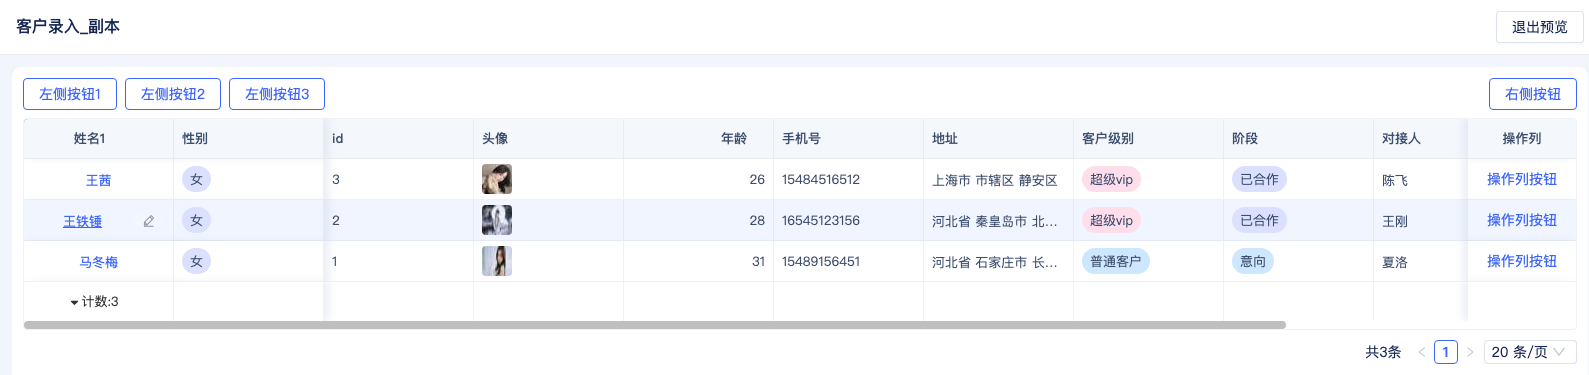
Task: Open the avatar thumbnail in 王铁锤's row
Action: click(x=497, y=220)
